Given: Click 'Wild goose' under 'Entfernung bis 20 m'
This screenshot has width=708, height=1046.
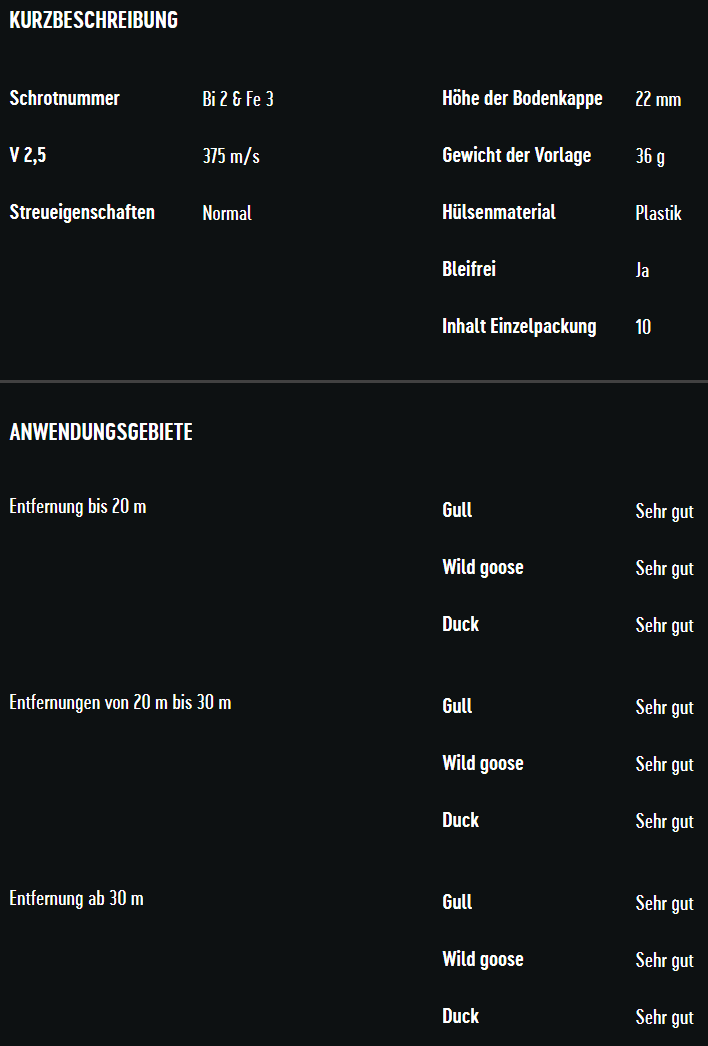Looking at the screenshot, I should [x=483, y=567].
